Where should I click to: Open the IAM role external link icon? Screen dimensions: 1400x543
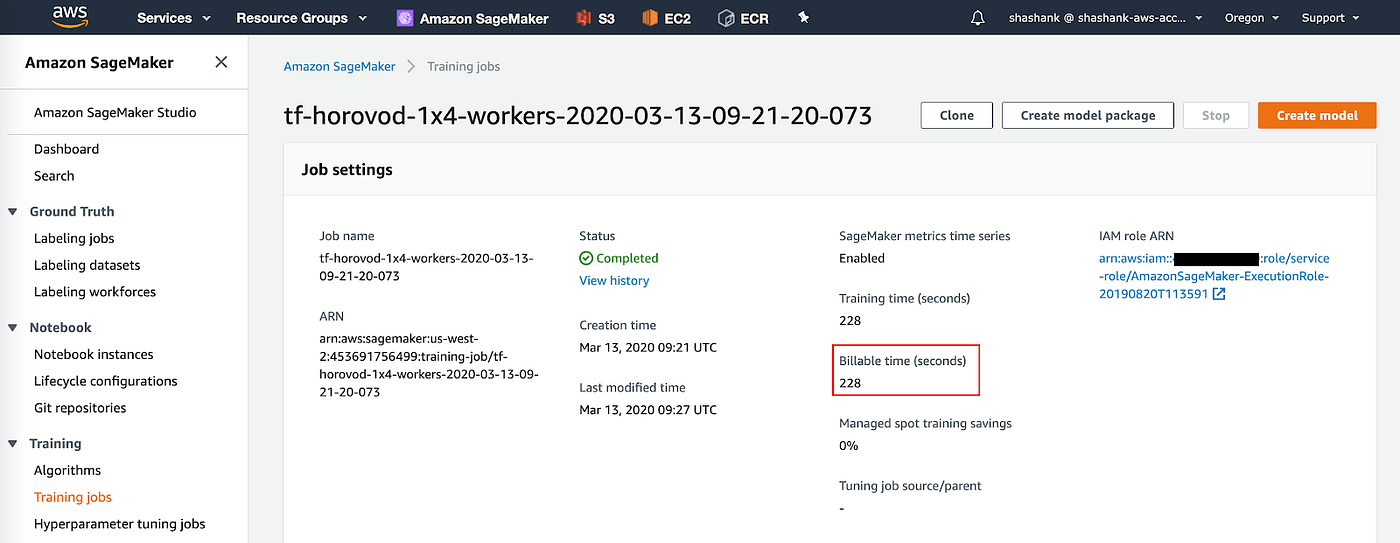point(1219,294)
